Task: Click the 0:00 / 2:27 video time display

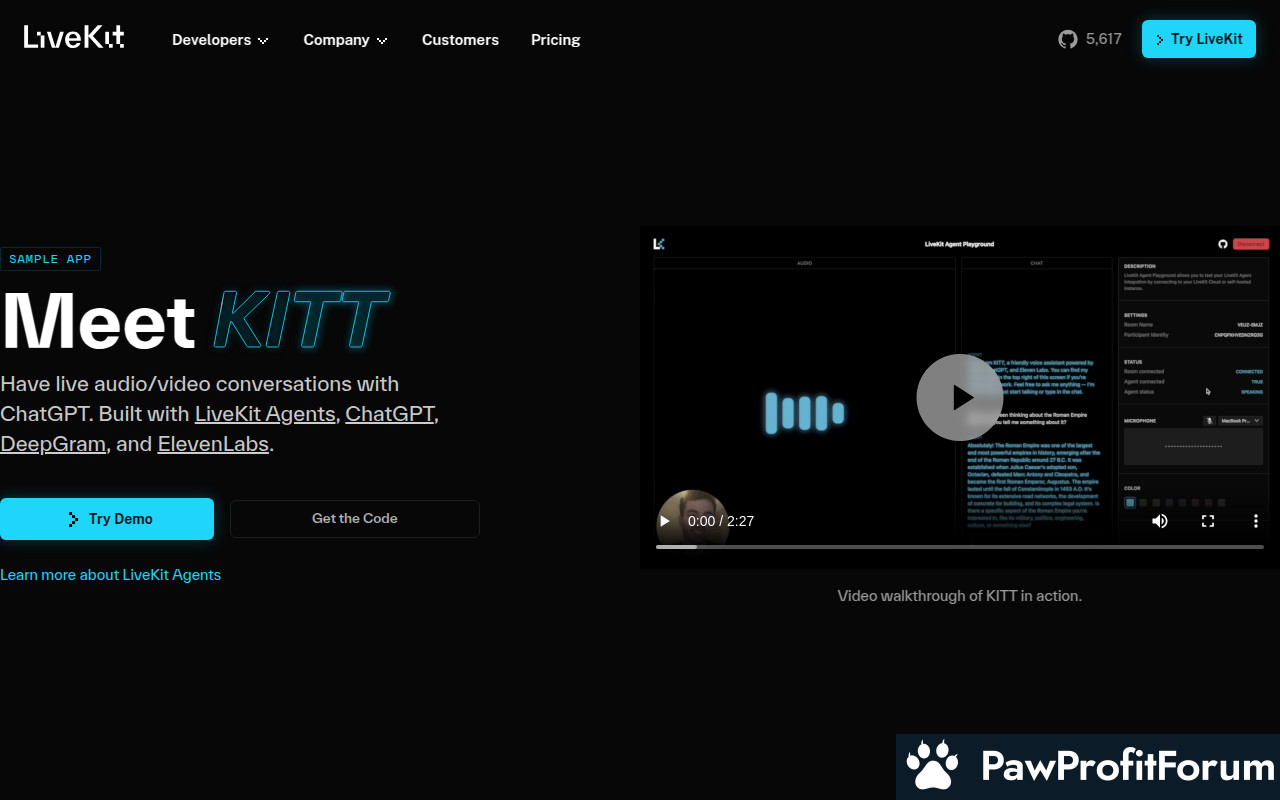Action: 721,521
